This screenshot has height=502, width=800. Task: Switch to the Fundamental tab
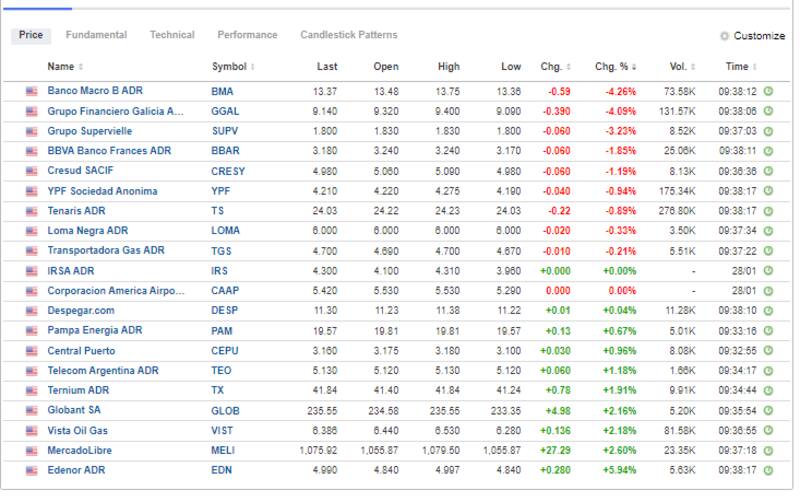point(96,35)
